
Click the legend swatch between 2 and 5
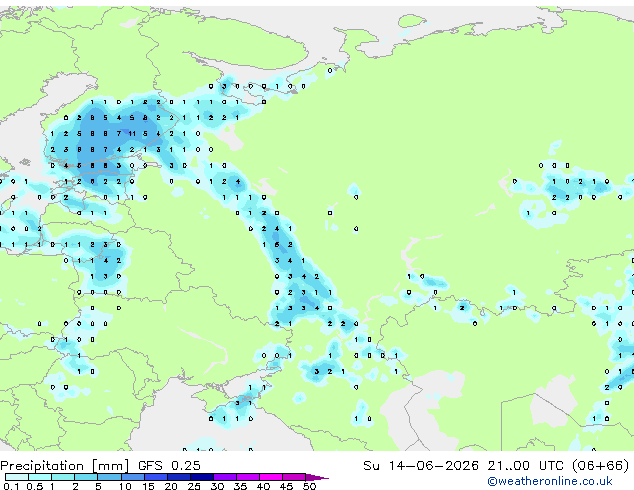pos(86,477)
